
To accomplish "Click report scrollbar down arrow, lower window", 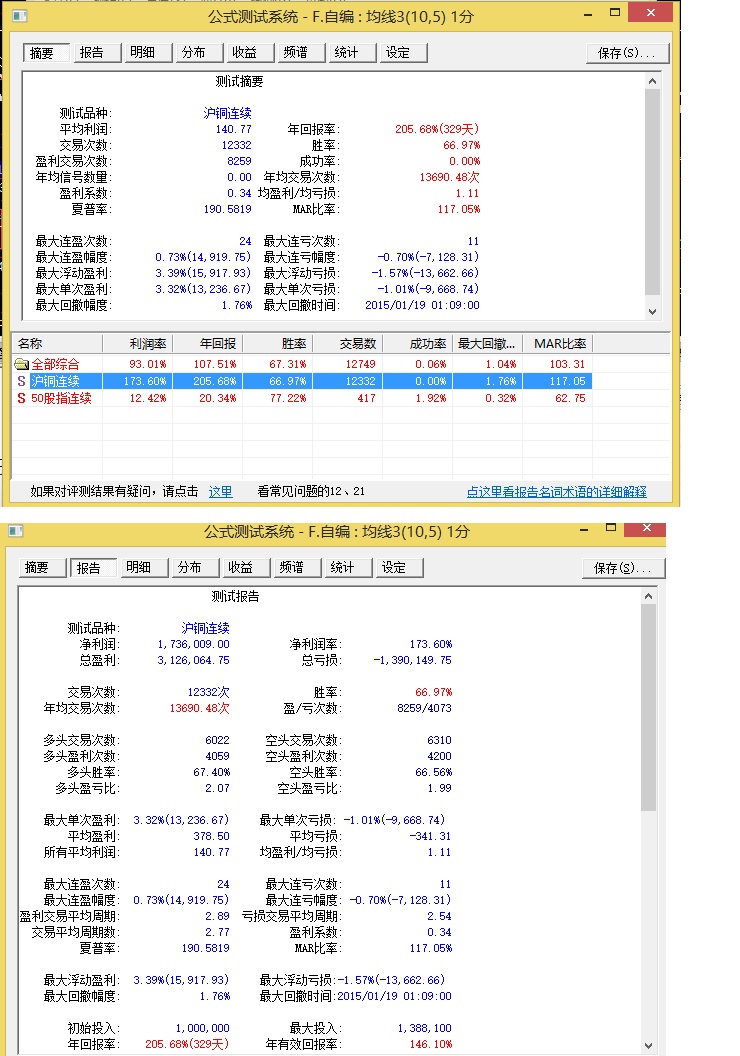I will [648, 1046].
